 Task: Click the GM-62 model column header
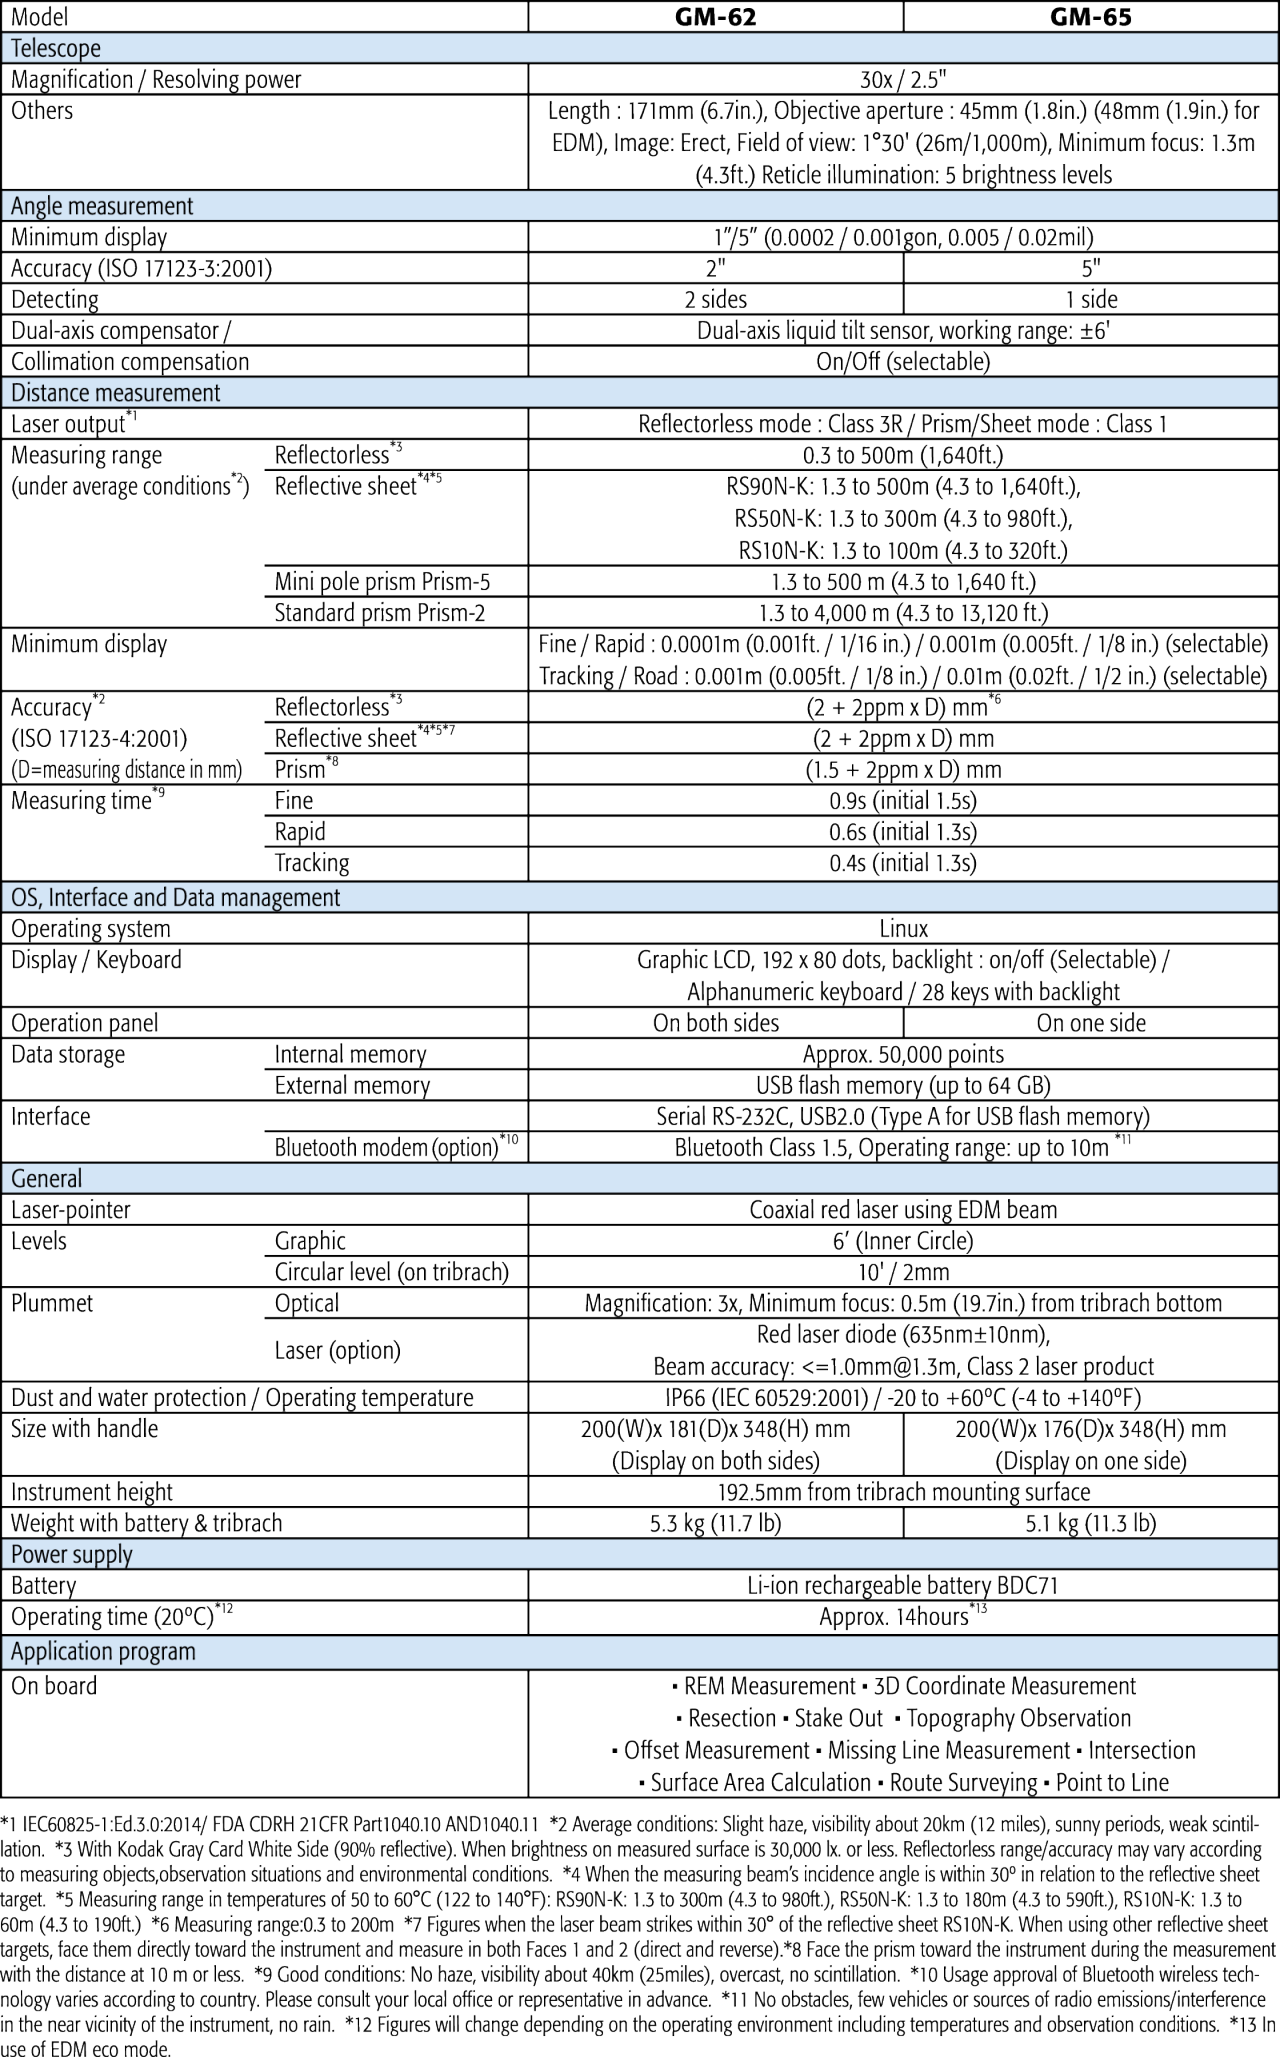pyautogui.click(x=715, y=17)
